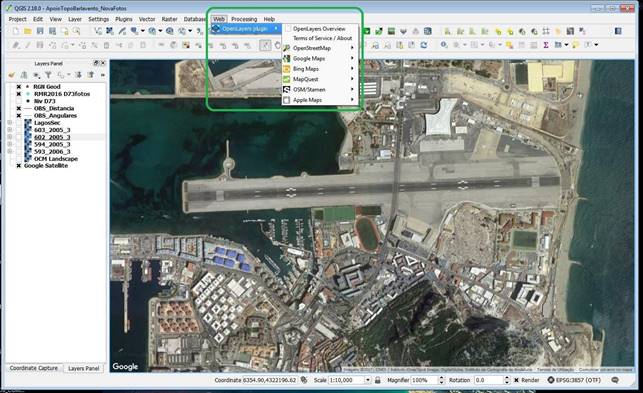The height and width of the screenshot is (393, 643).
Task: Toggle visibility of RGN Geod layer
Action: (18, 87)
